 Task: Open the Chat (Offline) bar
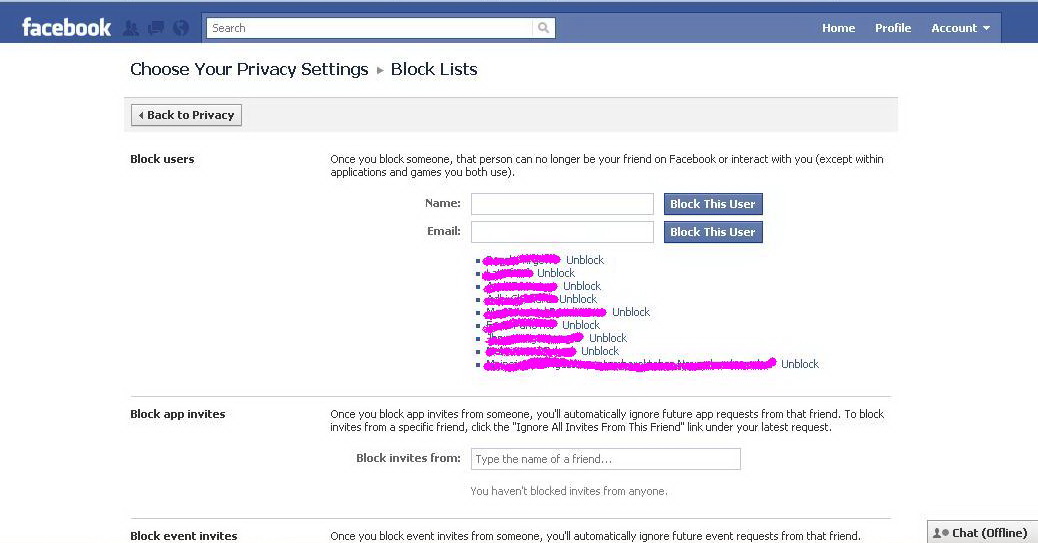982,532
